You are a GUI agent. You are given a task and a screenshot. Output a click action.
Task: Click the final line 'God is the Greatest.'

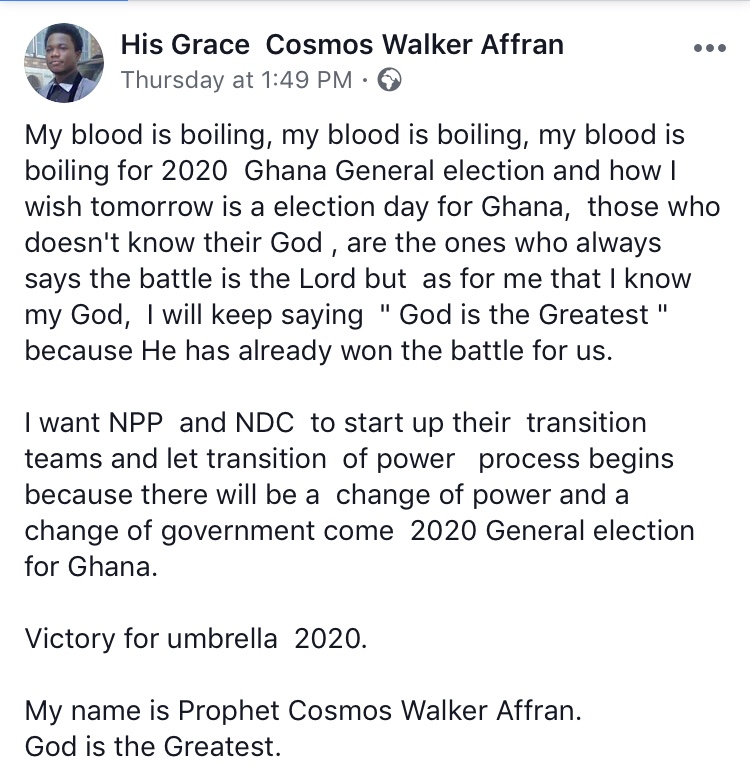point(153,746)
